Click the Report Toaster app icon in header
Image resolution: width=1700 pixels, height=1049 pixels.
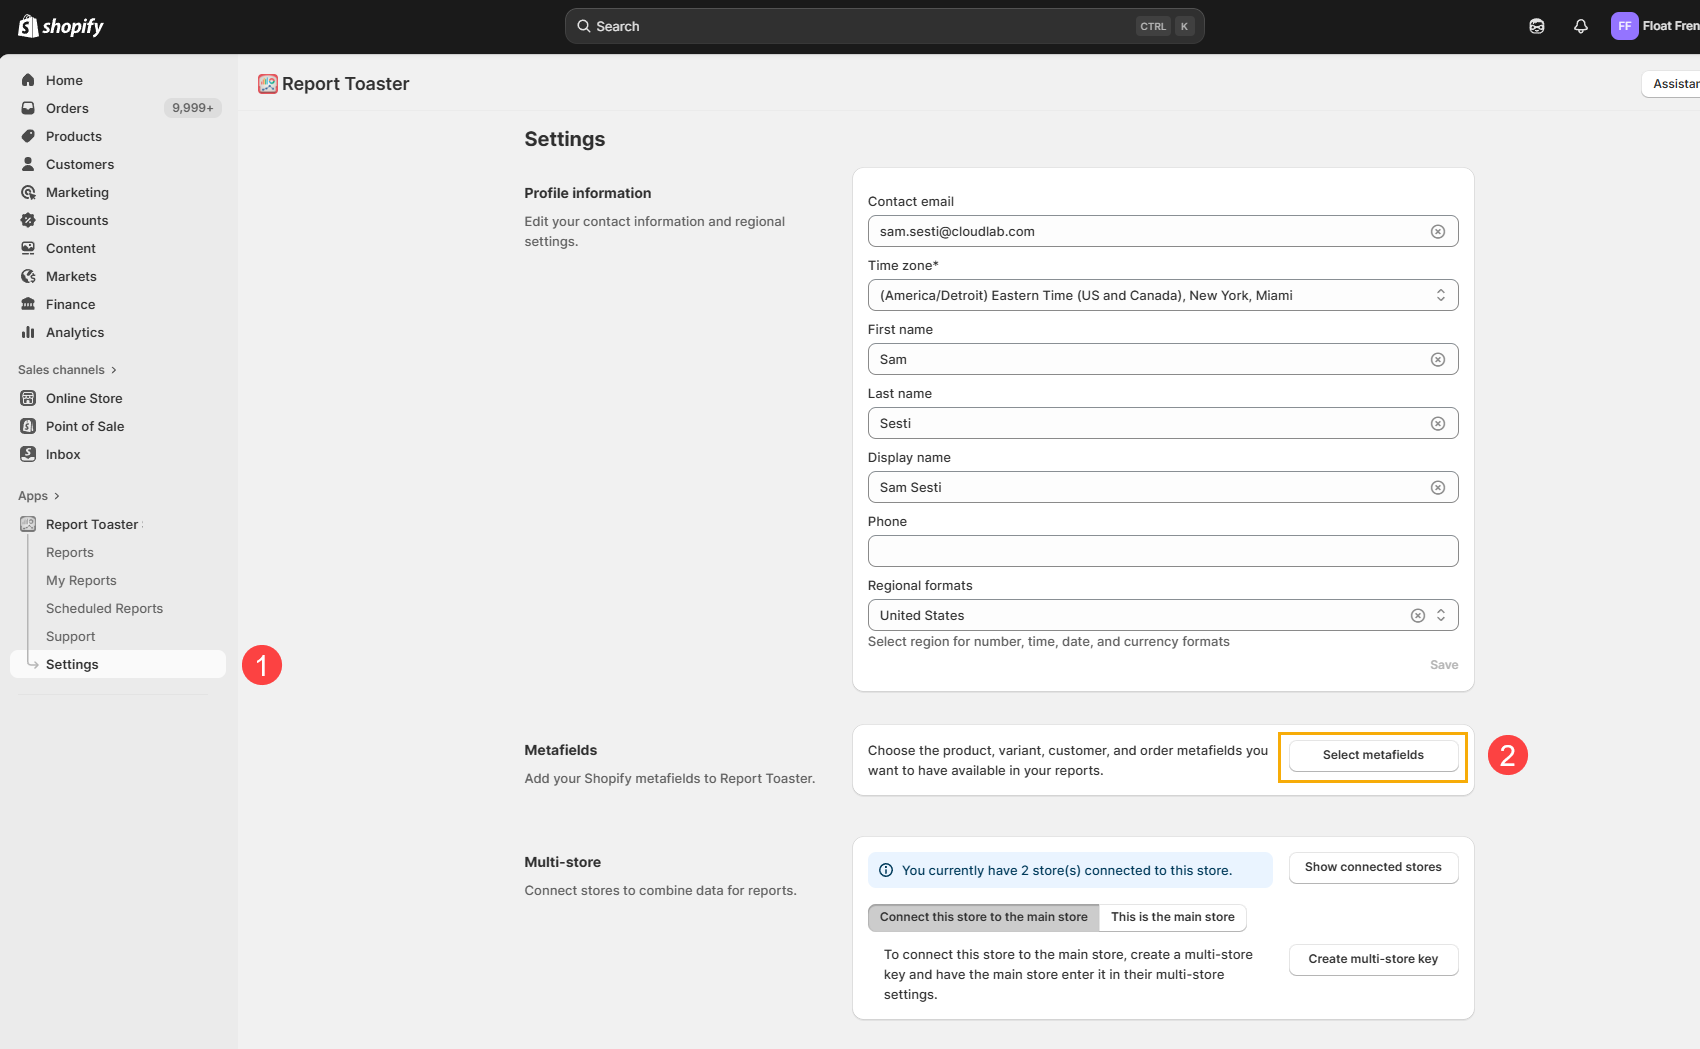267,84
